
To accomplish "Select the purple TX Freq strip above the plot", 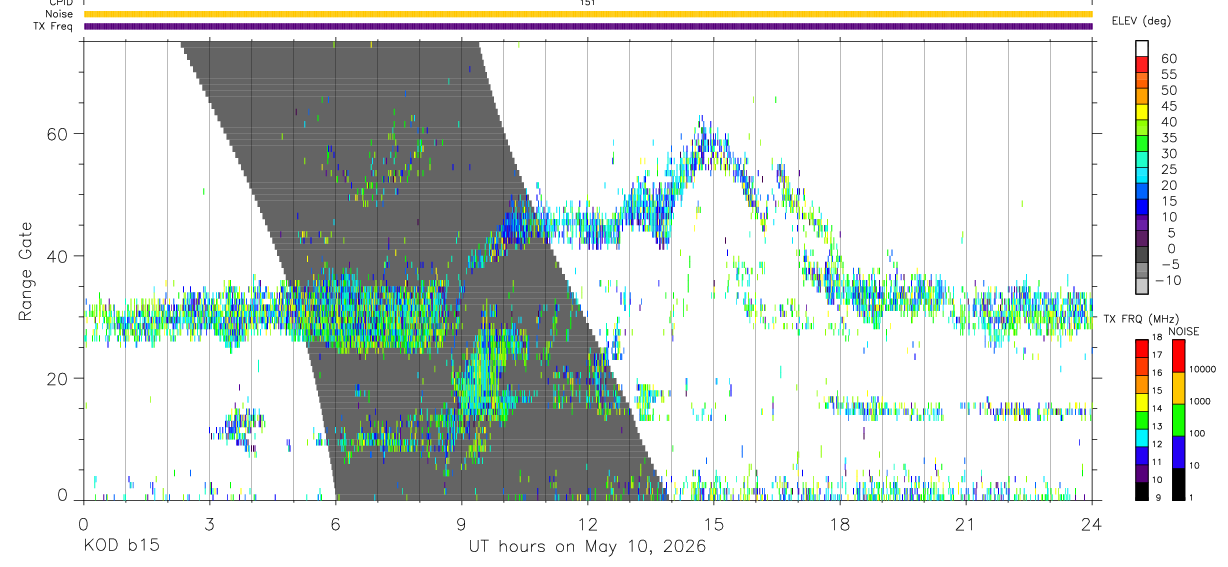I will 588,26.
